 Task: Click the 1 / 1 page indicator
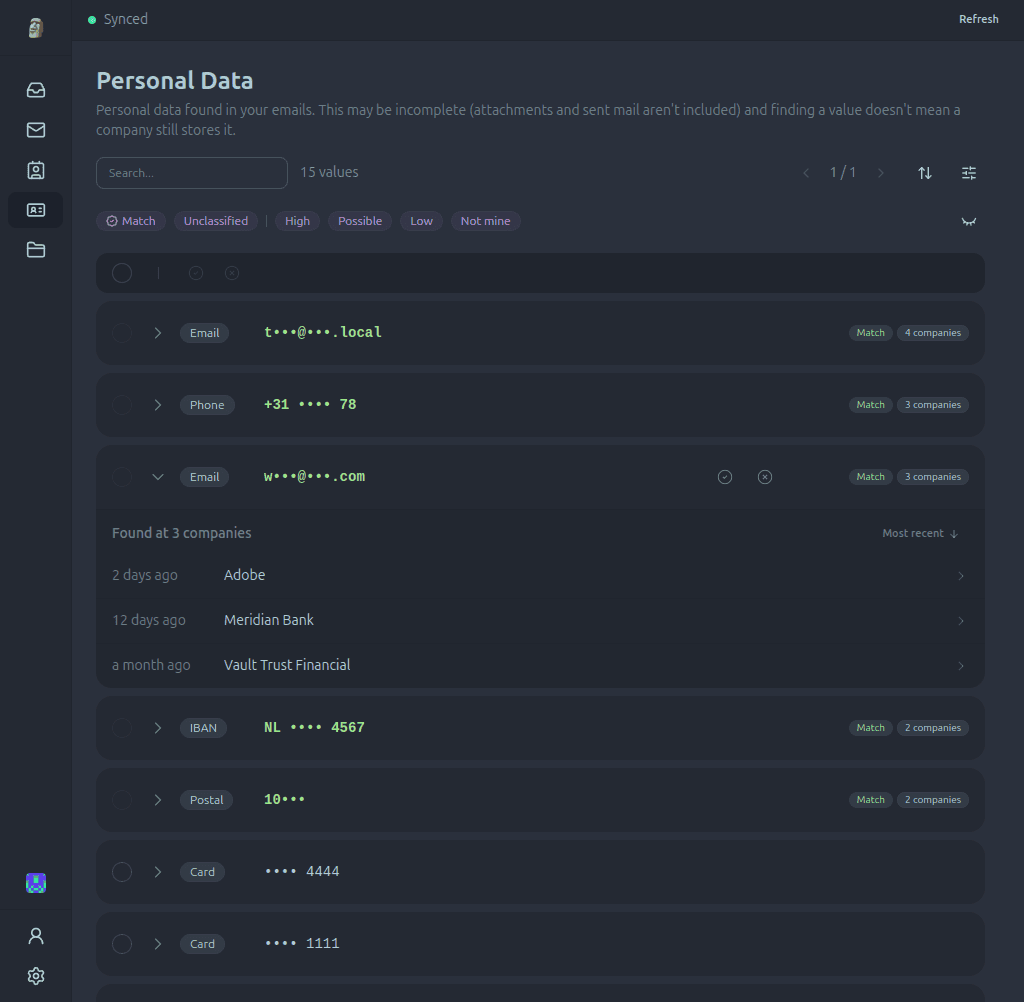[843, 172]
